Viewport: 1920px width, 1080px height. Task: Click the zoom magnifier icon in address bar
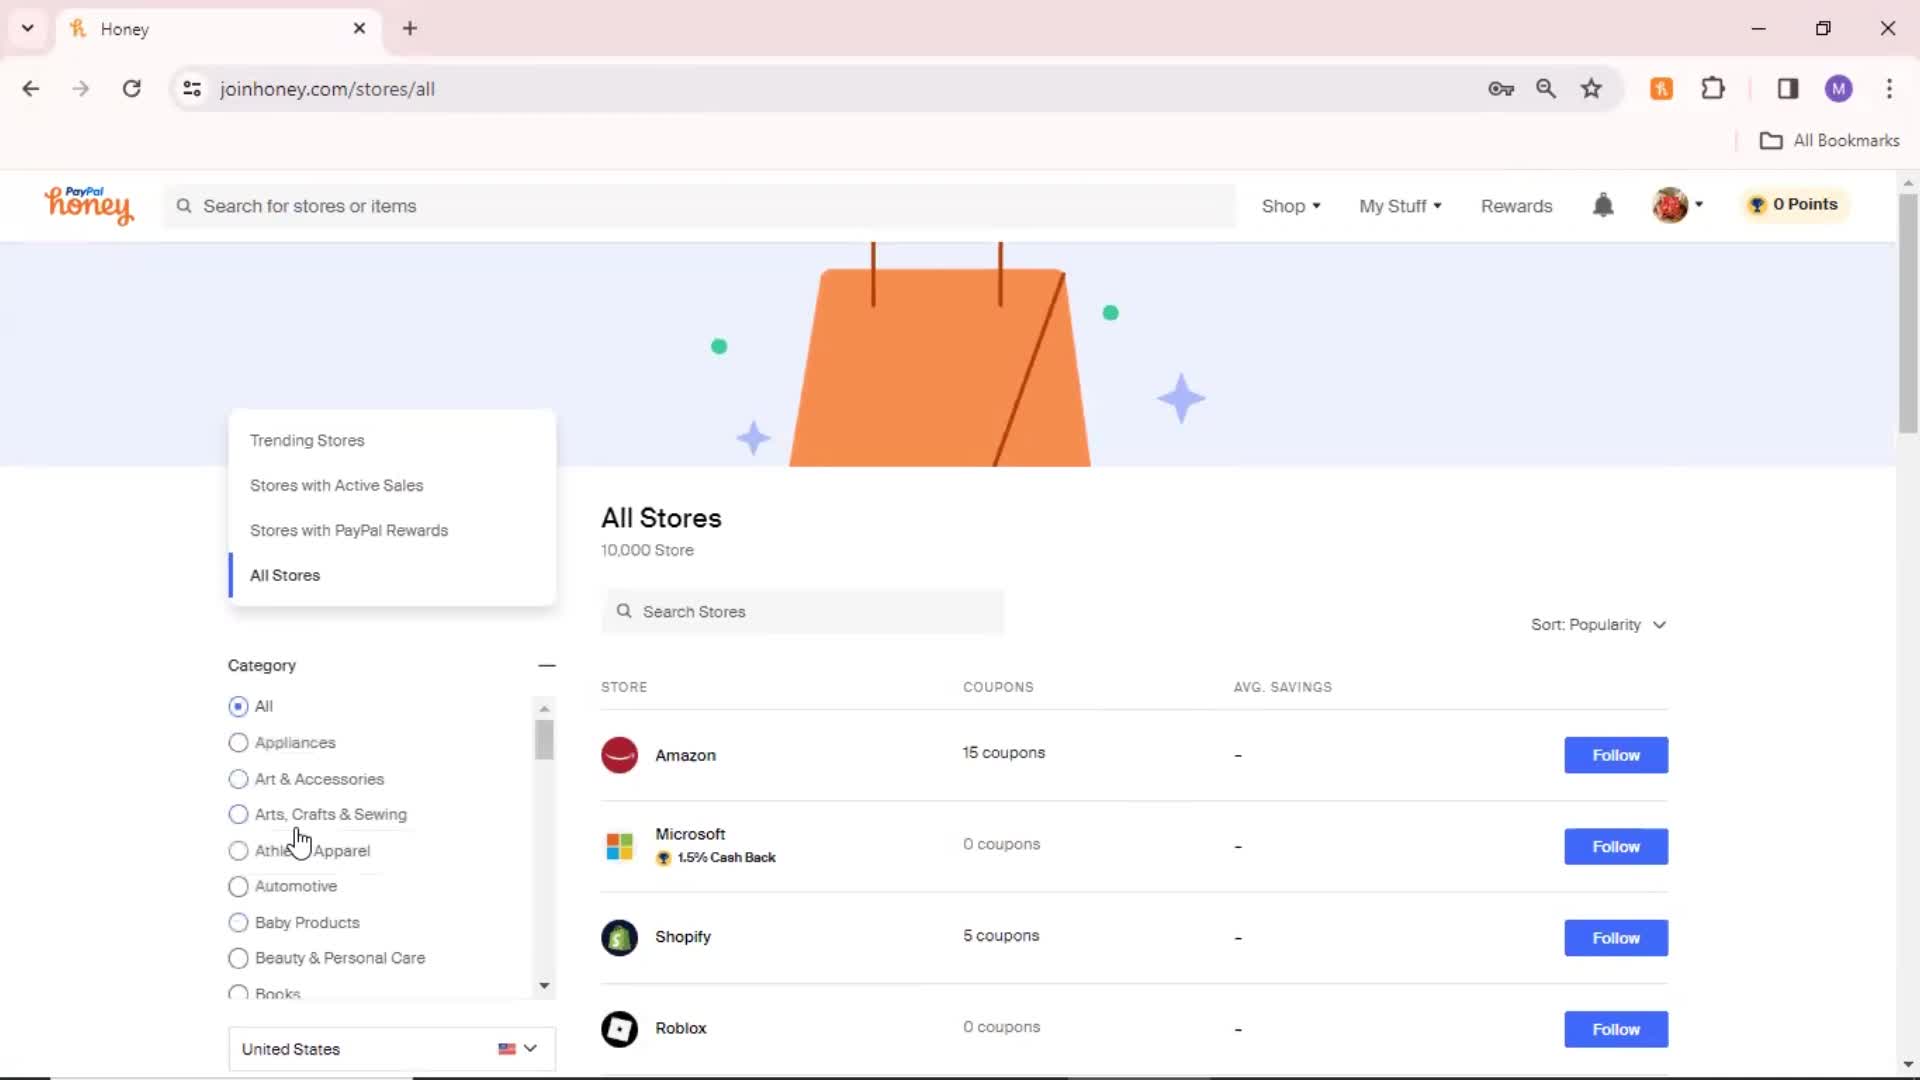pos(1546,89)
